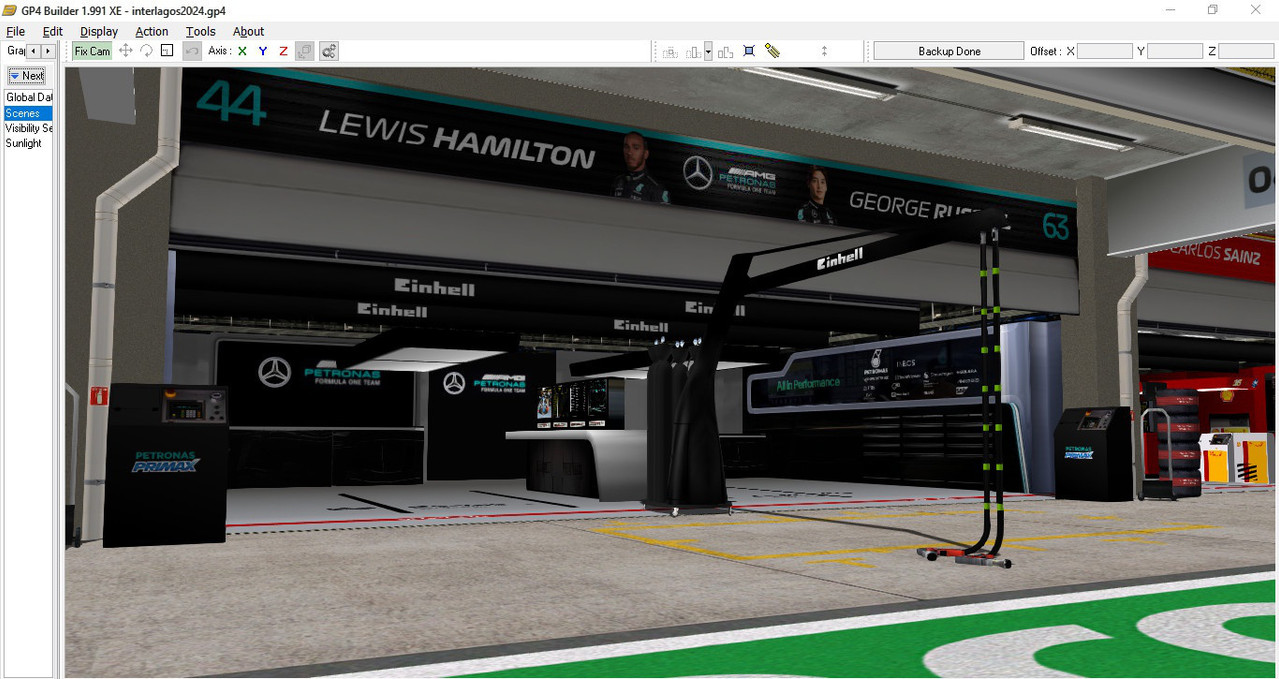Restore down the GP4 Builder window
1279x679 pixels.
click(1212, 10)
